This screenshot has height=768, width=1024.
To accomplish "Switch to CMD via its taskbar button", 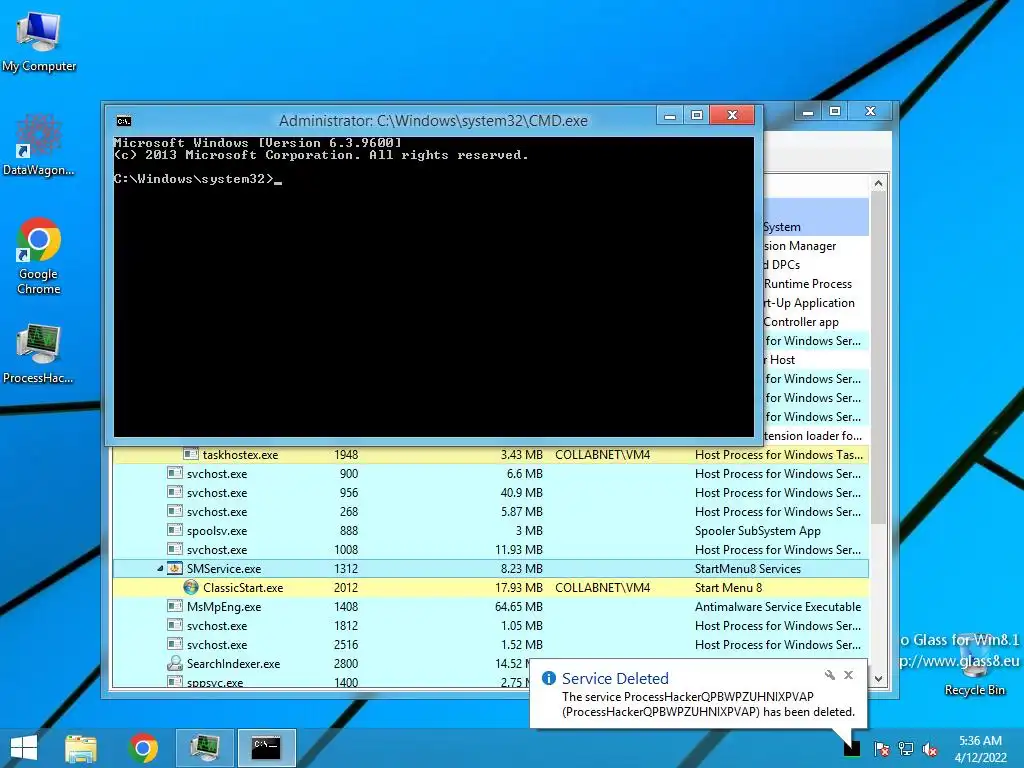I will point(266,748).
